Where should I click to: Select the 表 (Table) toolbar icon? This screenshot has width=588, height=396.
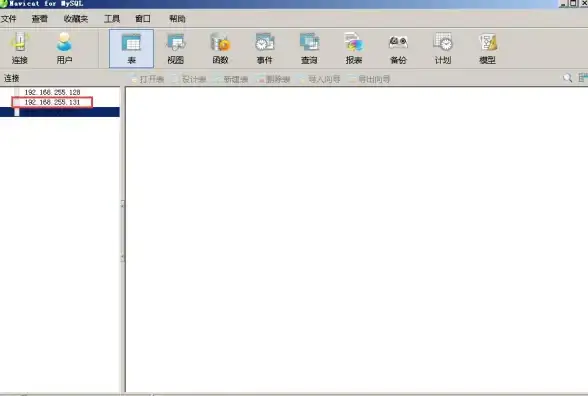tap(131, 49)
